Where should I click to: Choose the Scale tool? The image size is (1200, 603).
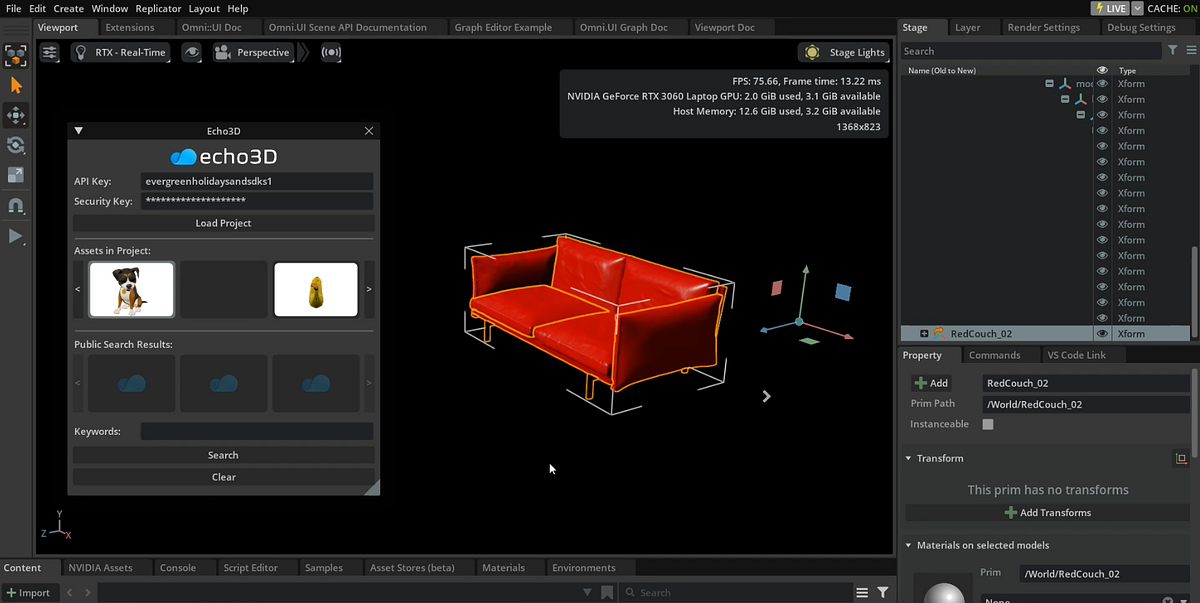(x=15, y=175)
